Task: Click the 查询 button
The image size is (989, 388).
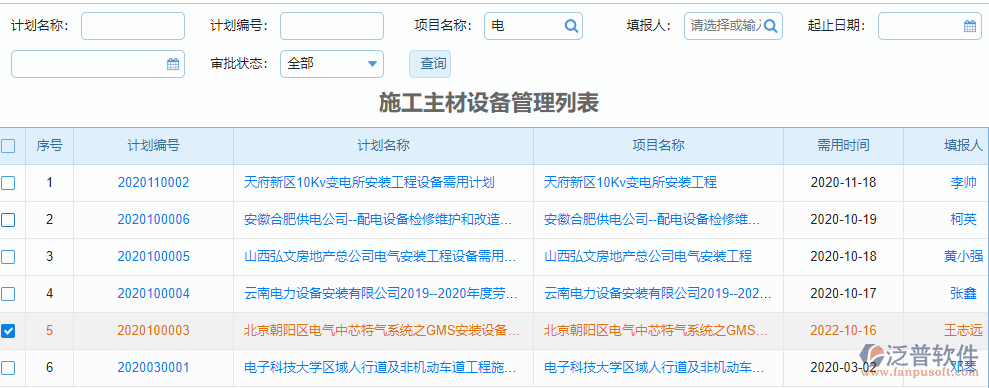Action: [430, 64]
